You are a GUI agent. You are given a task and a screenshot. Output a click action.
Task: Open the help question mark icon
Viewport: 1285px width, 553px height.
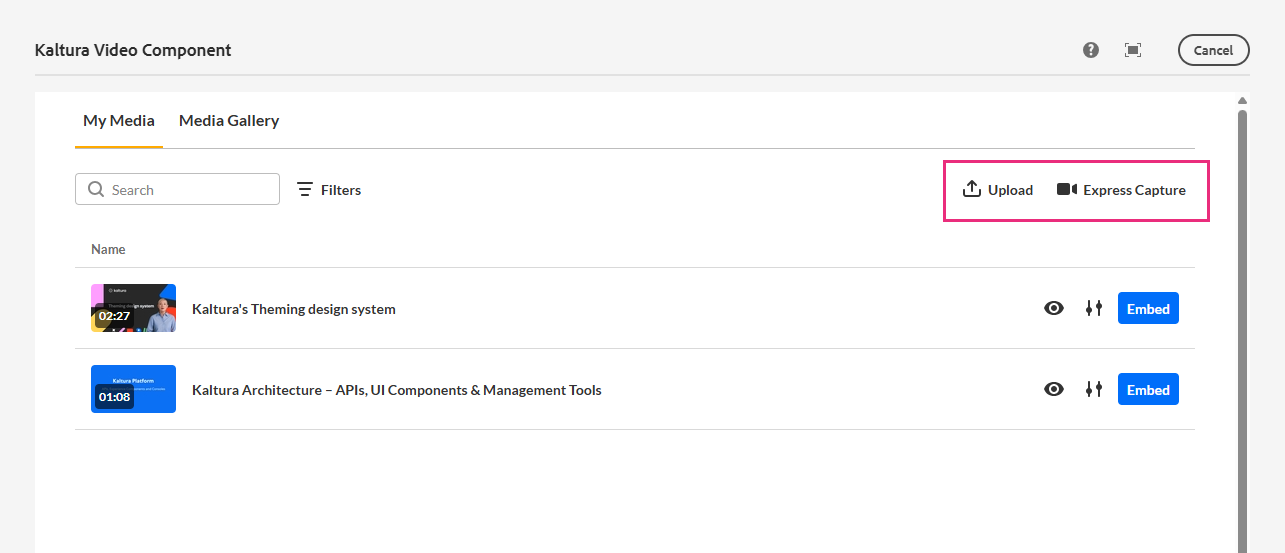tap(1091, 50)
